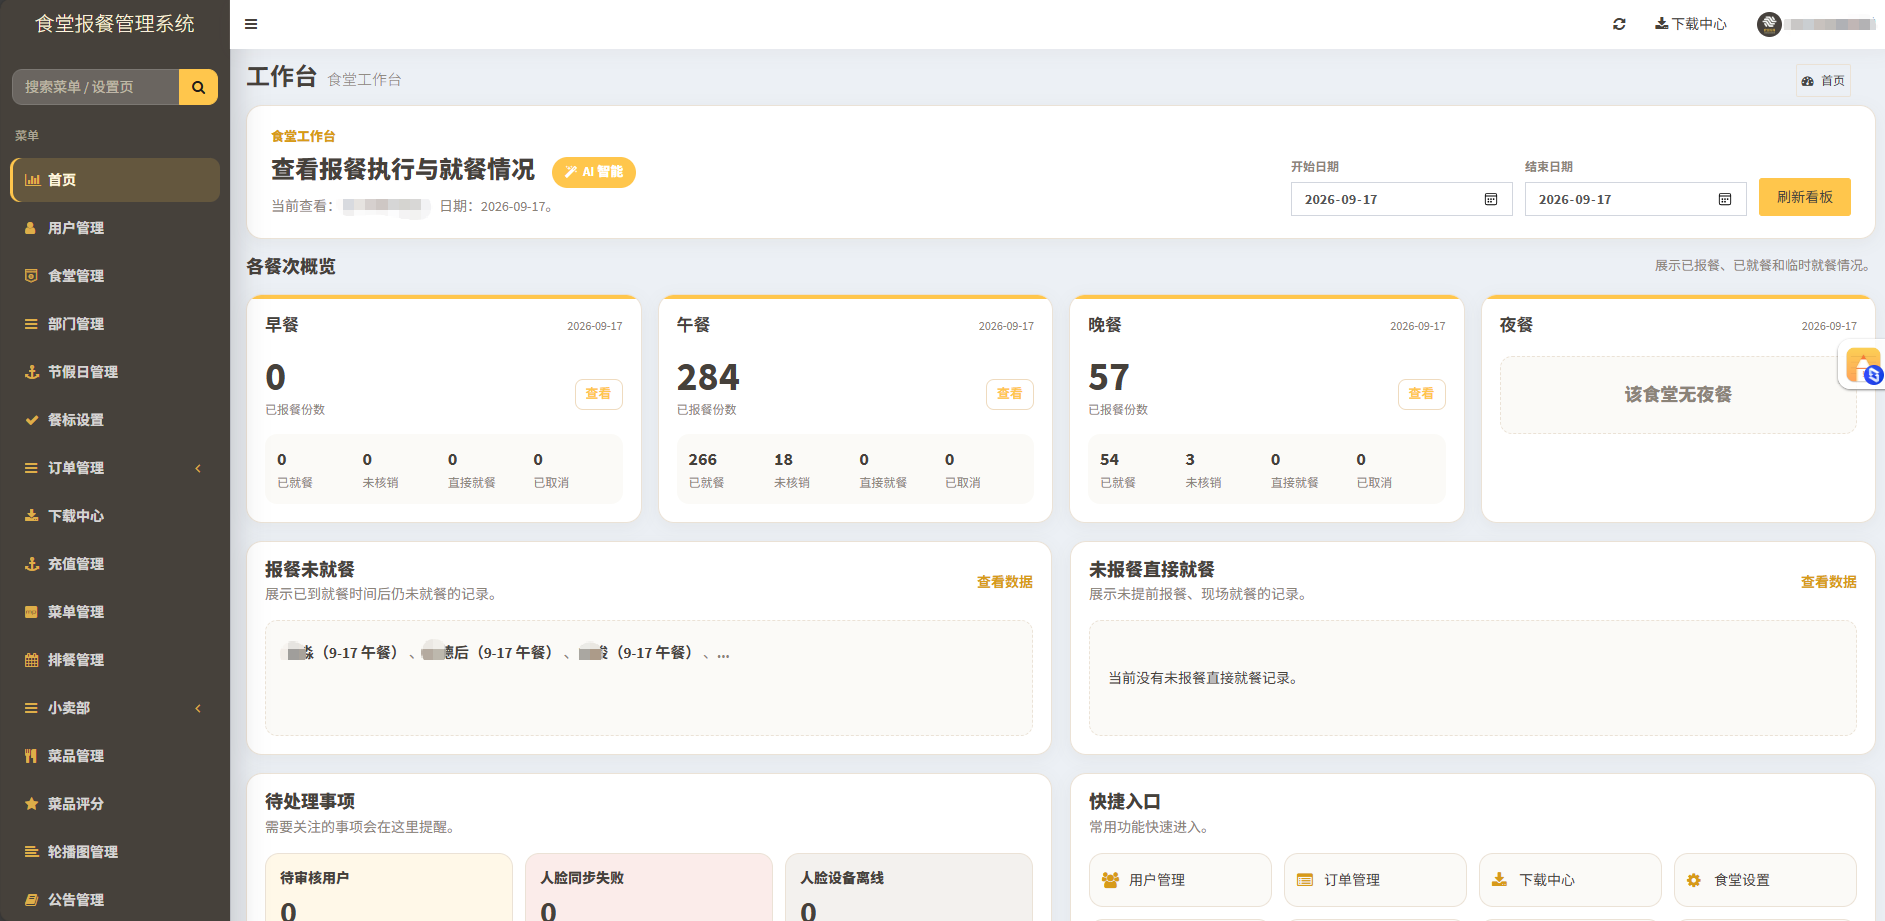Open the 开始日期 calendar picker icon
The image size is (1885, 921).
(x=1491, y=199)
